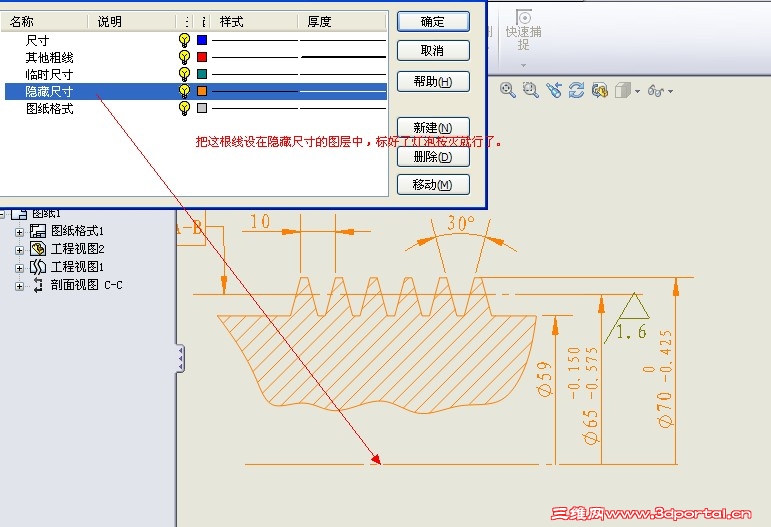The image size is (771, 527).
Task: Click the rotate view refresh icon
Action: point(576,90)
